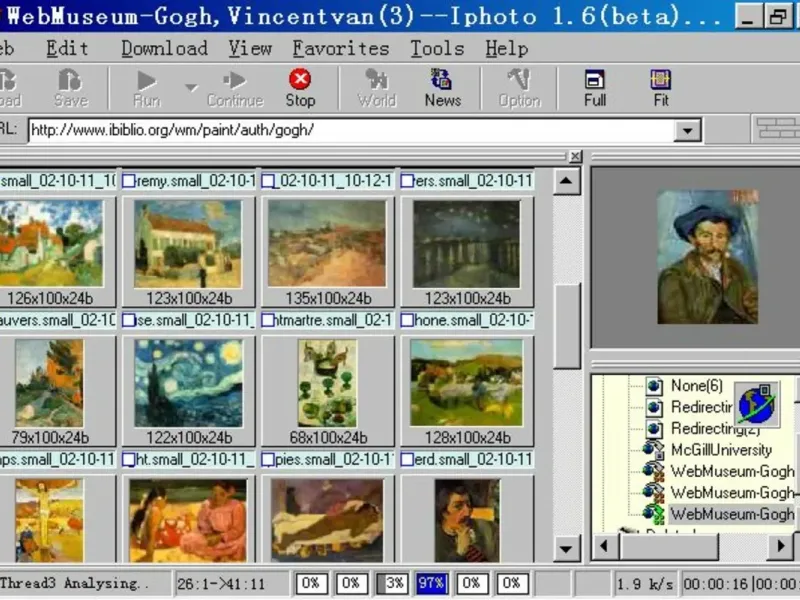Image resolution: width=800 pixels, height=600 pixels.
Task: Click the icon beside second WebMuseum-Gogh entry
Action: [653, 492]
